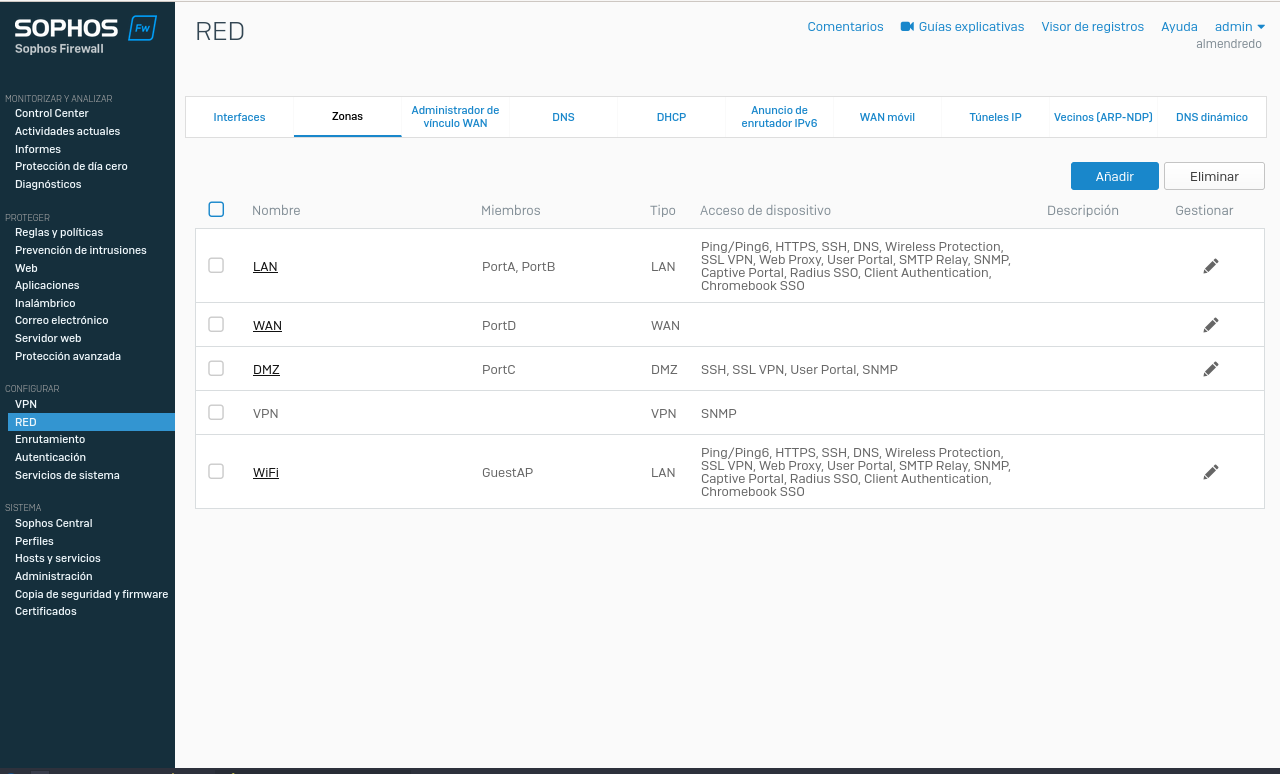Switch to the Interfaces tab
Screen dimensions: 1280x774
point(239,117)
